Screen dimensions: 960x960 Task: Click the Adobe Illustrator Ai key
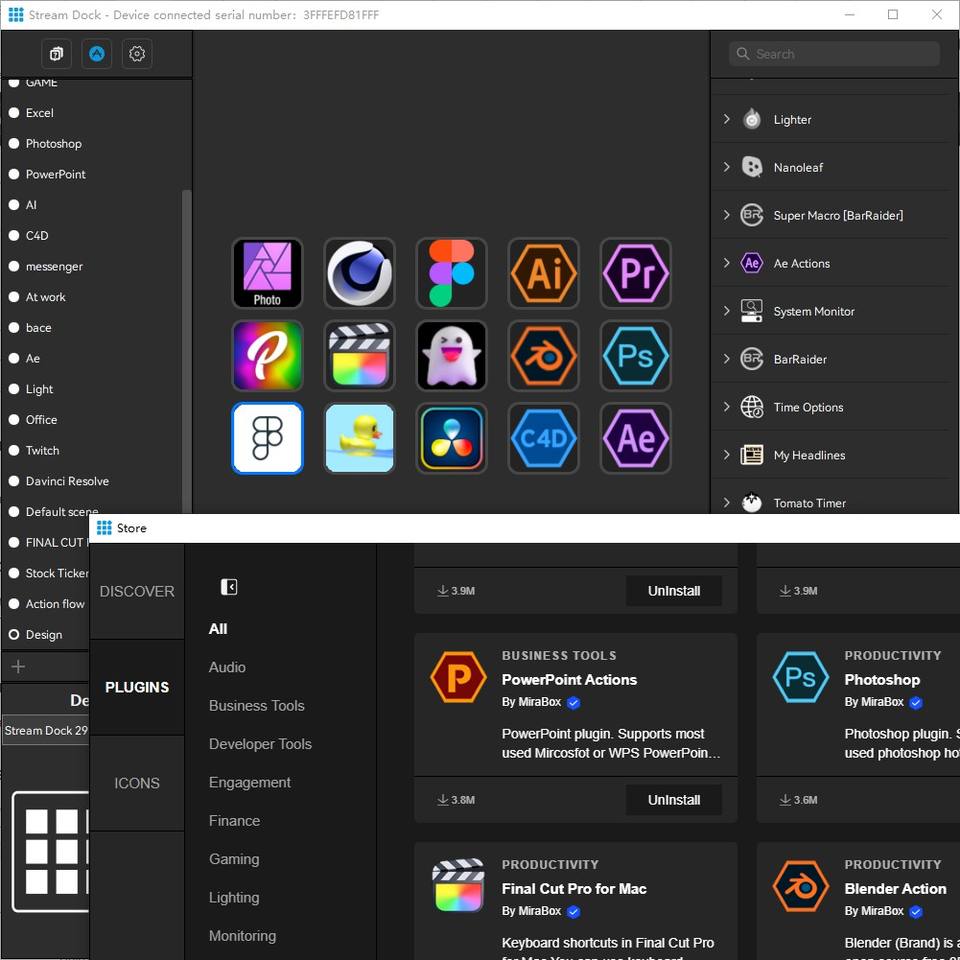click(543, 273)
